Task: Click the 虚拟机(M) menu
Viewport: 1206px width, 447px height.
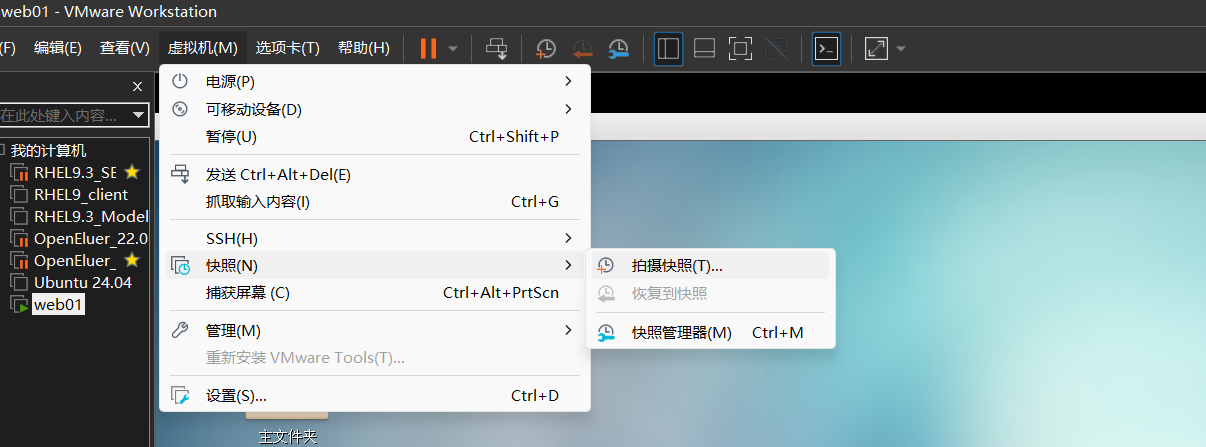Action: 203,48
